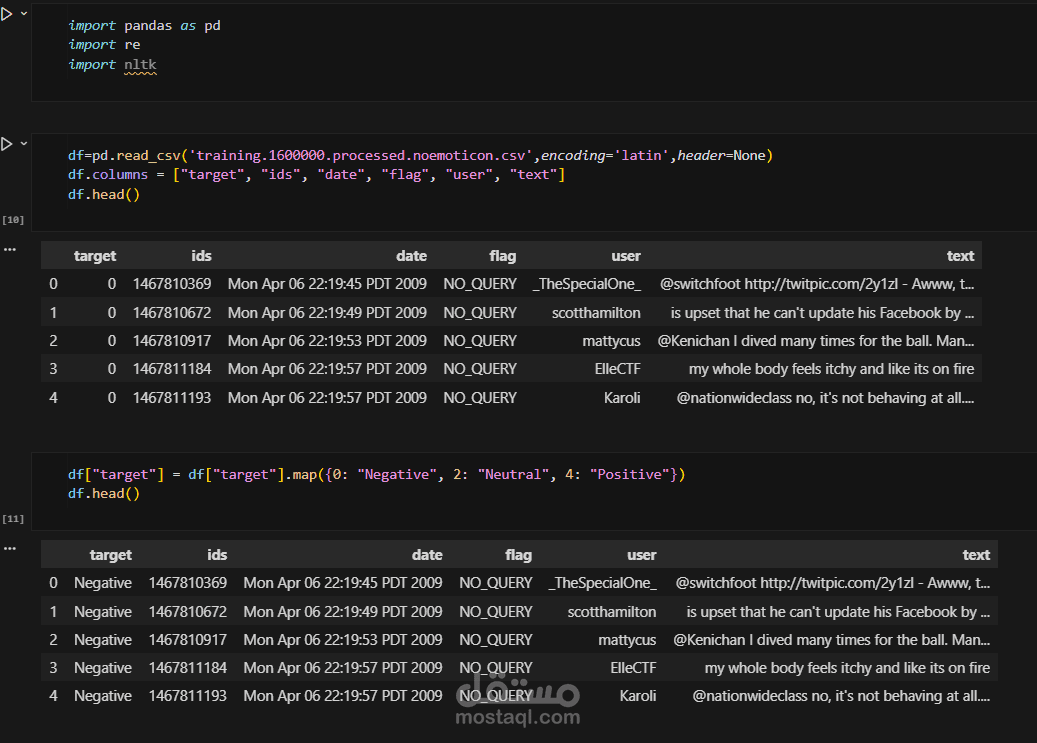Click the mostaql.com watermark logo
The image size is (1037, 743).
(x=517, y=705)
